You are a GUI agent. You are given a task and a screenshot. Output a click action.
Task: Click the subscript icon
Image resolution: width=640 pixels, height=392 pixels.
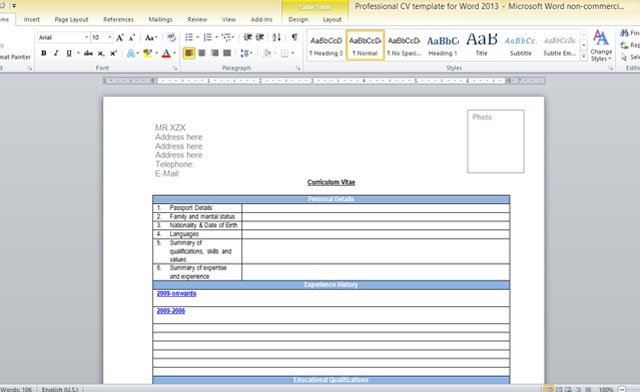(x=101, y=53)
